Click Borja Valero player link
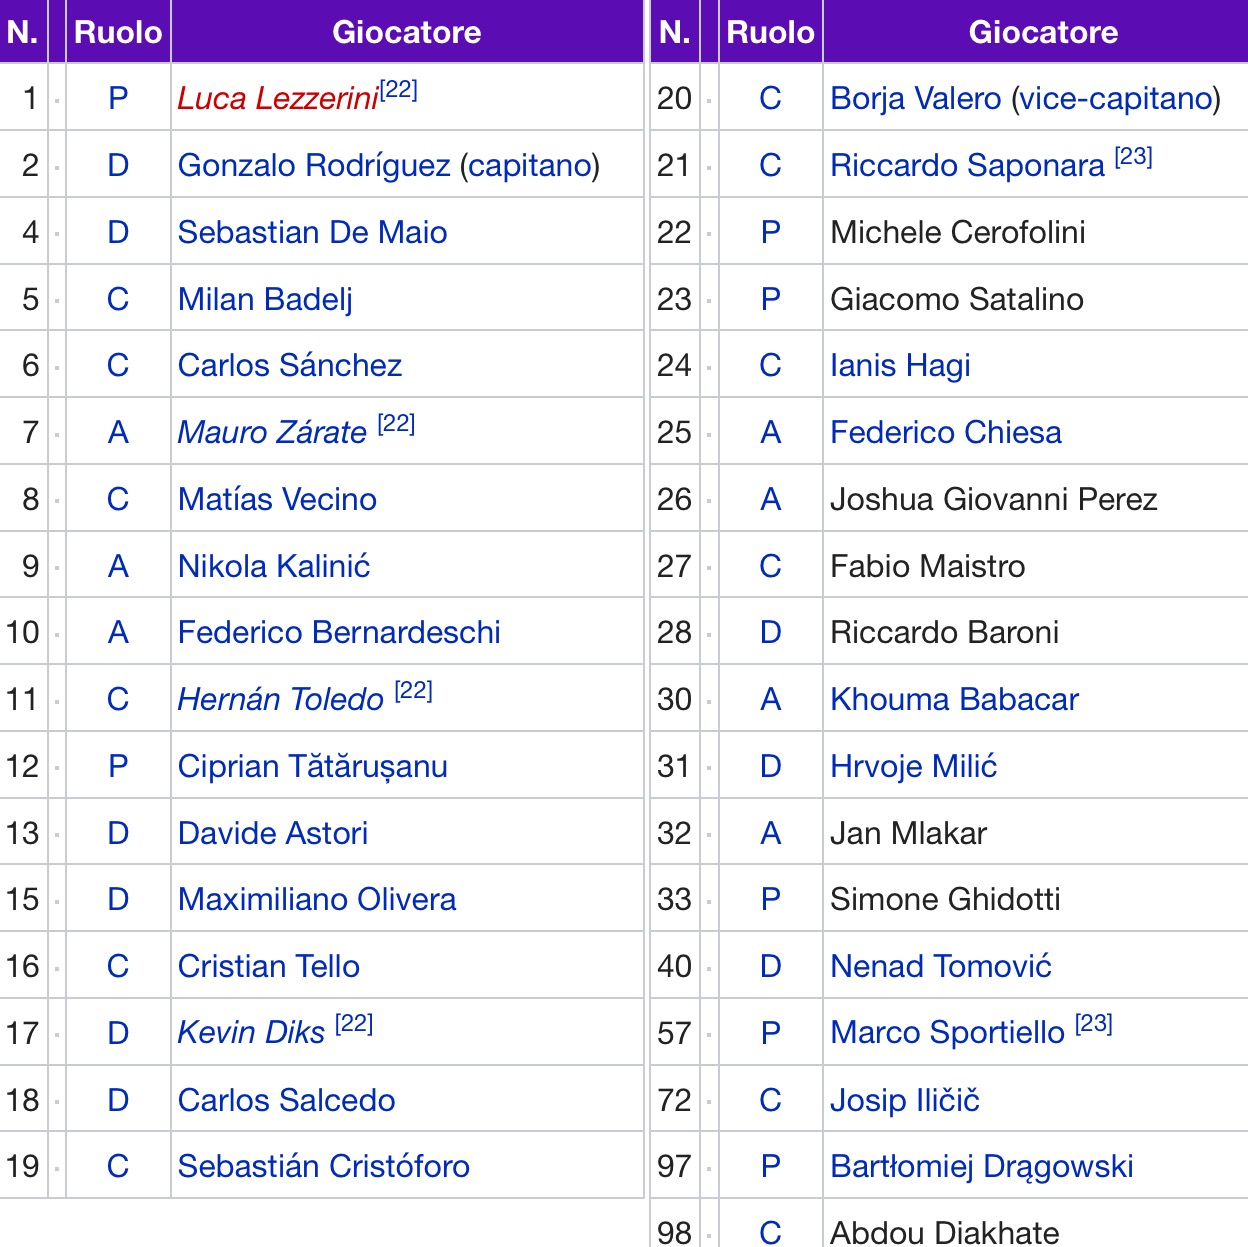The width and height of the screenshot is (1248, 1247). (x=916, y=99)
